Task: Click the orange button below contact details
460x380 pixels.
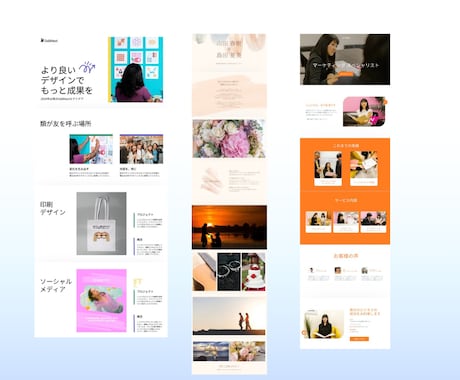Action: pyautogui.click(x=359, y=339)
